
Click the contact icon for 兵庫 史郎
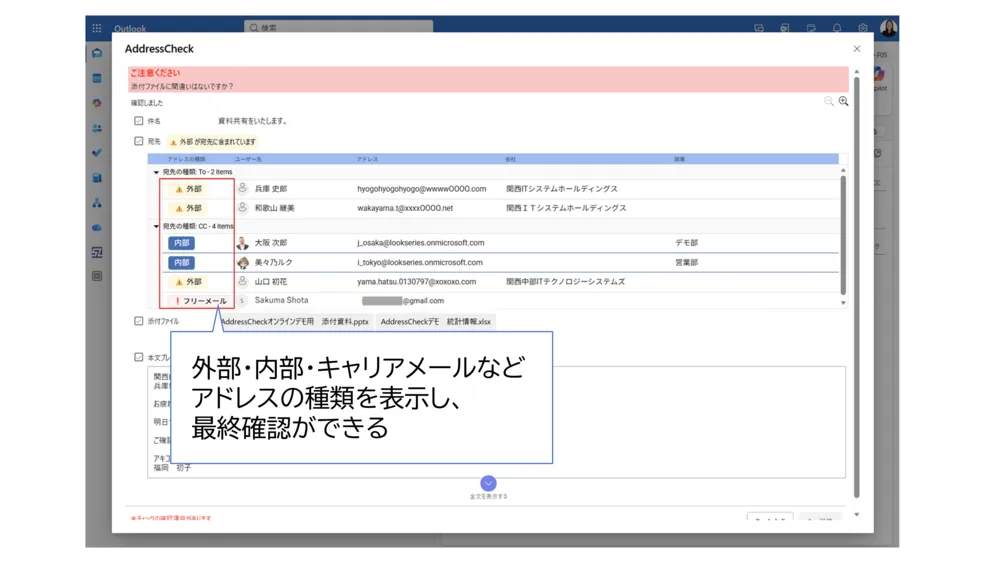point(242,188)
